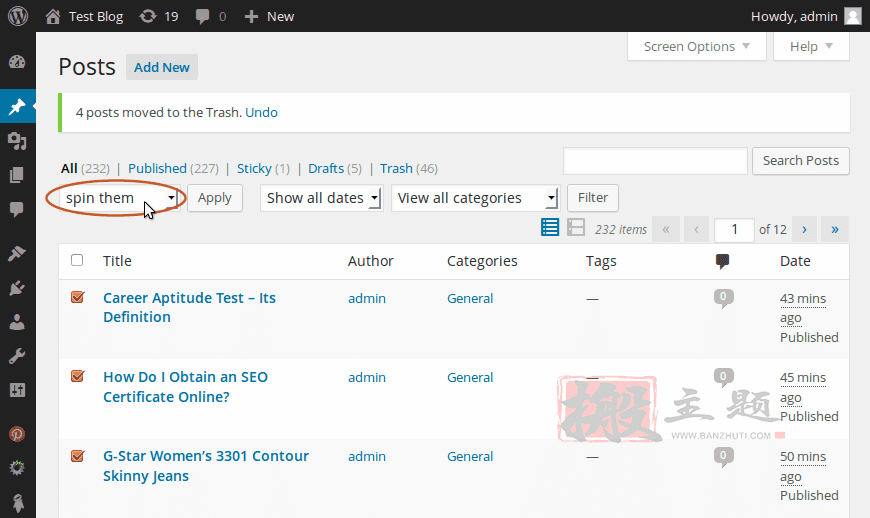The height and width of the screenshot is (518, 870).
Task: Switch to list view mode
Action: (550, 227)
